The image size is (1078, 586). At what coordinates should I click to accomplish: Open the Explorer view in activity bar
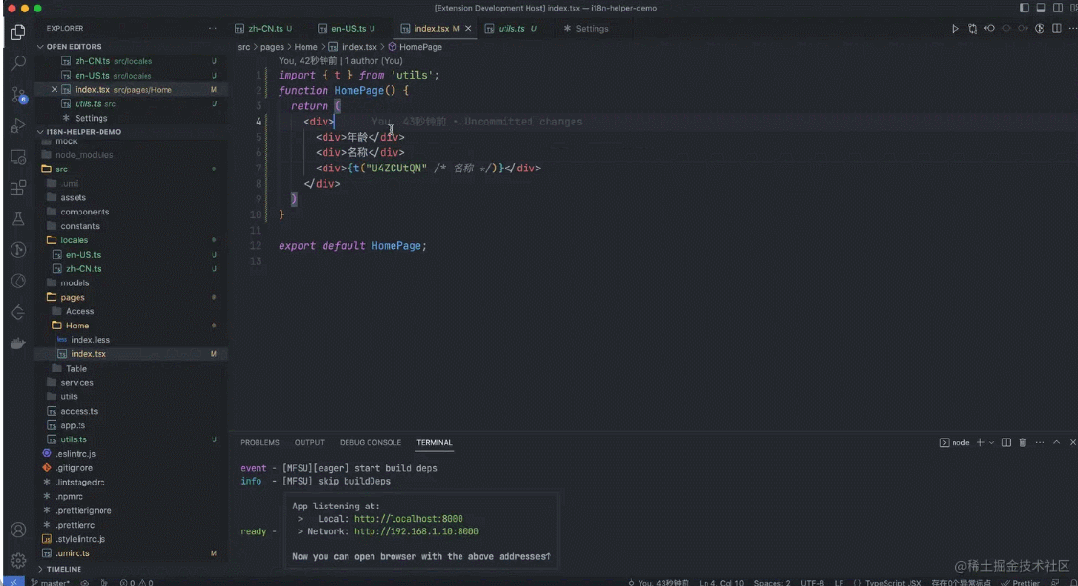click(x=19, y=32)
